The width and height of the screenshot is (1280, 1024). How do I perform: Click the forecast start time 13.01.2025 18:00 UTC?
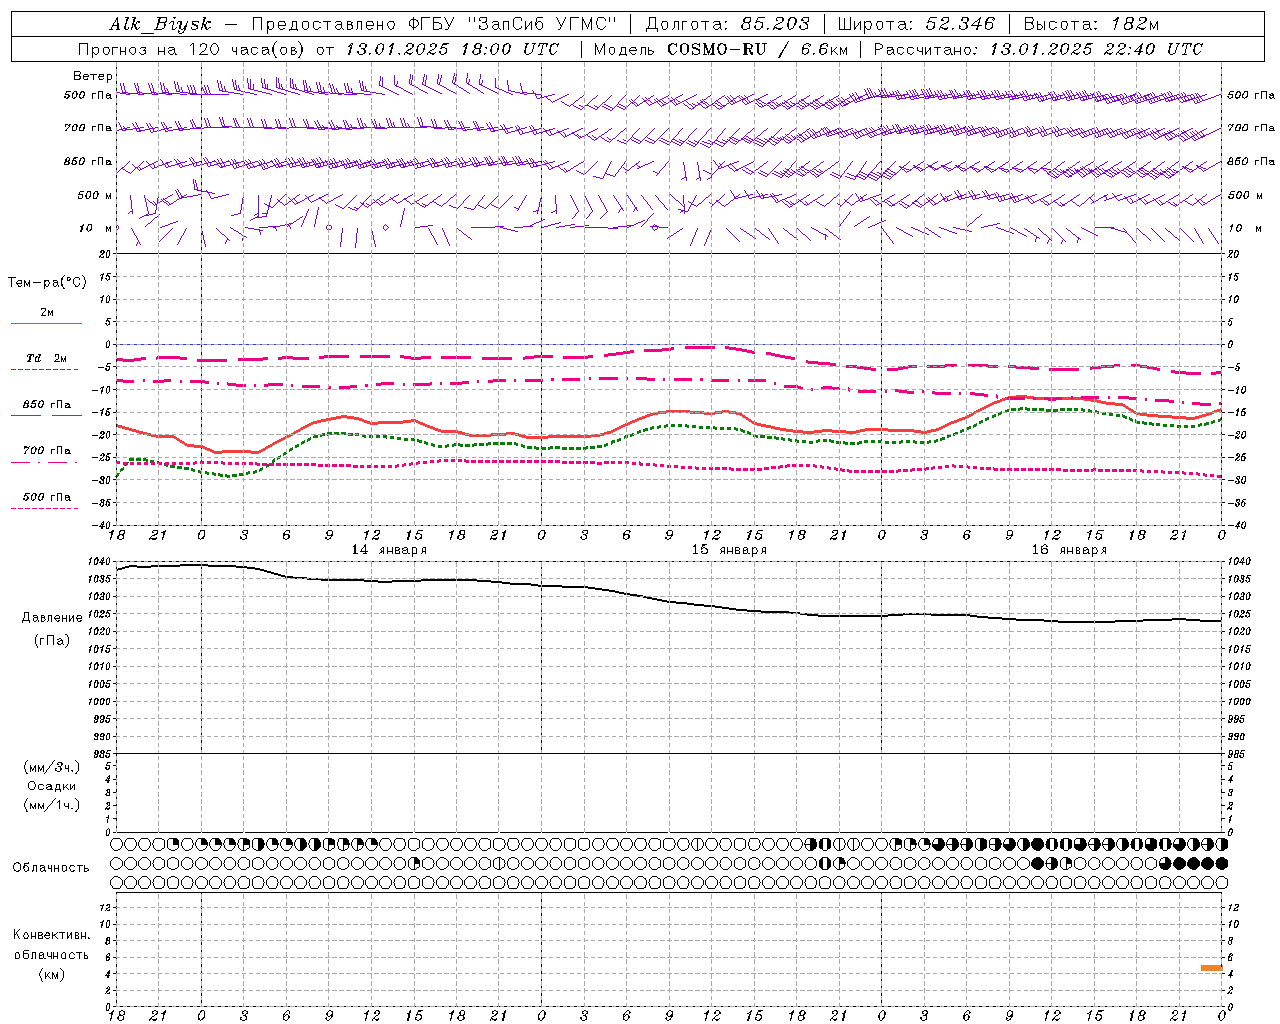point(452,49)
